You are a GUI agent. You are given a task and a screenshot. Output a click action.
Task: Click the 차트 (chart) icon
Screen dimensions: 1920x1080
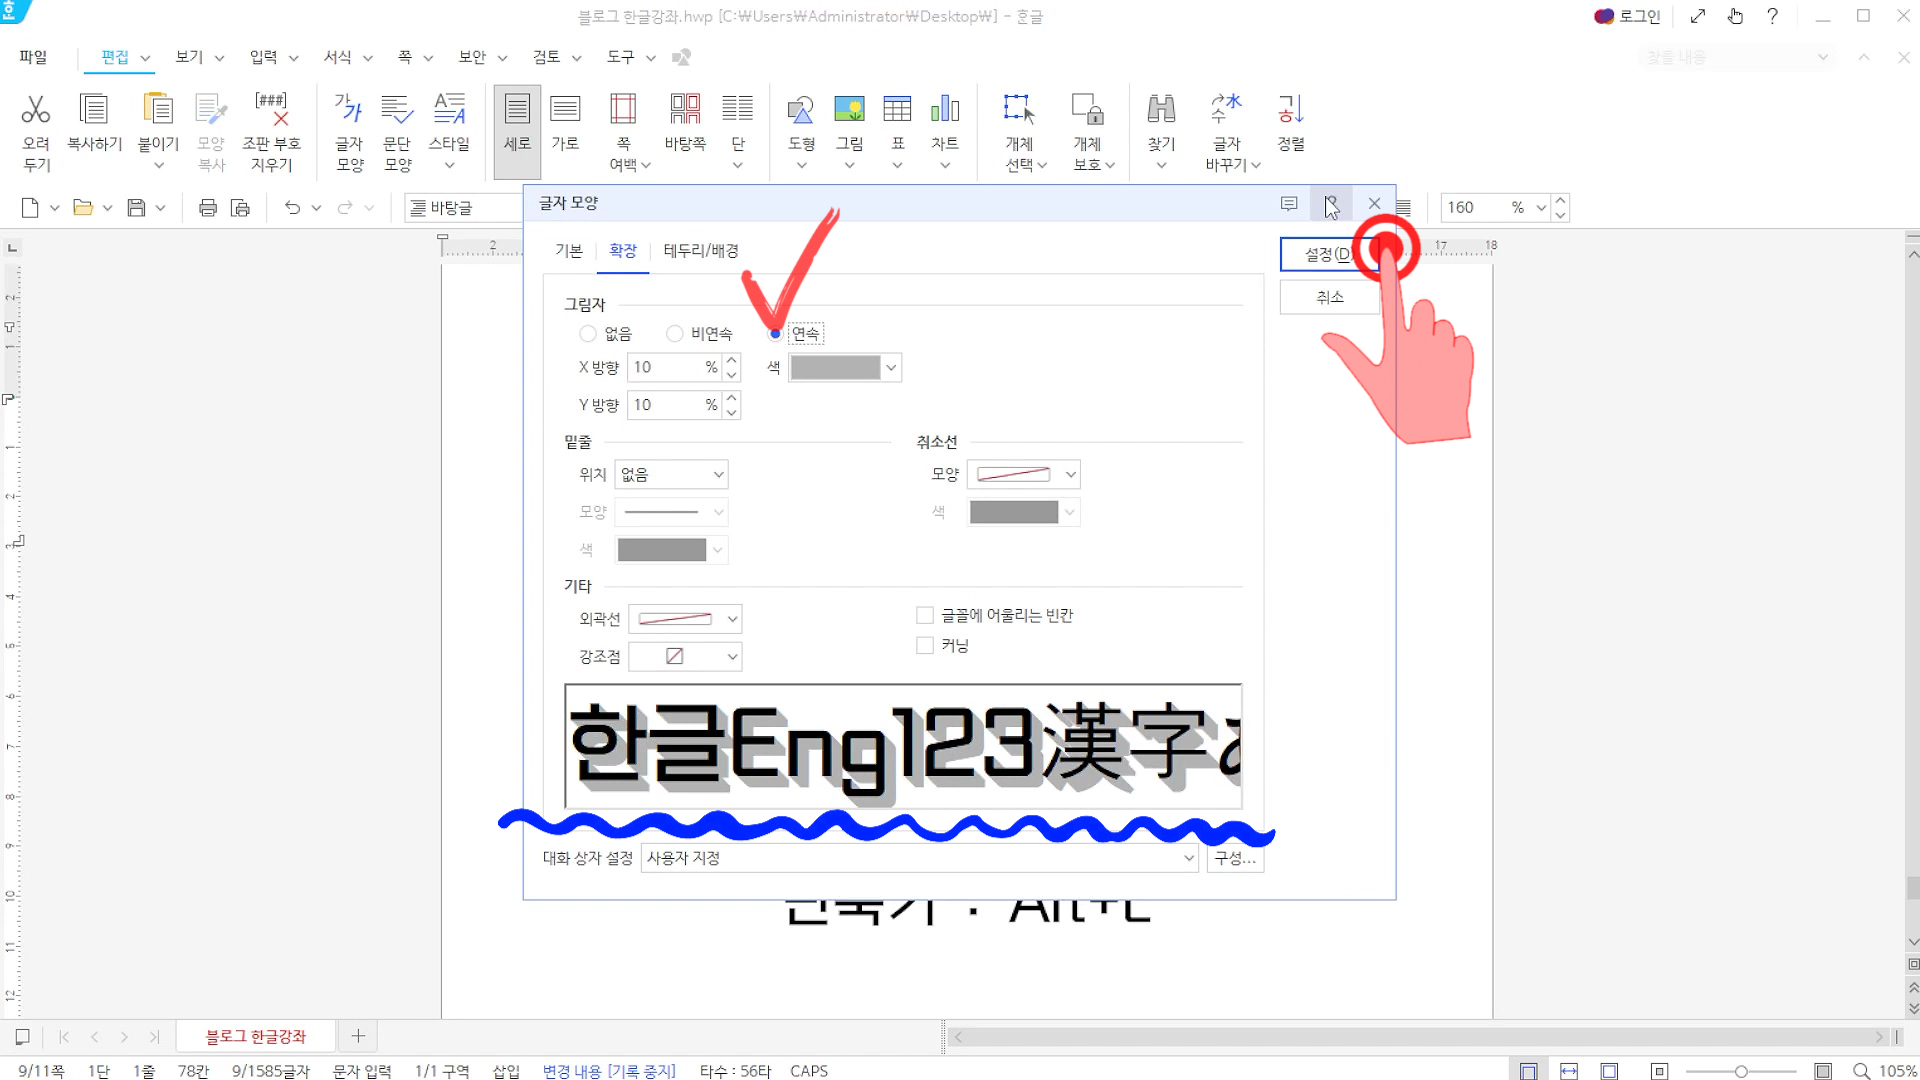coord(944,110)
